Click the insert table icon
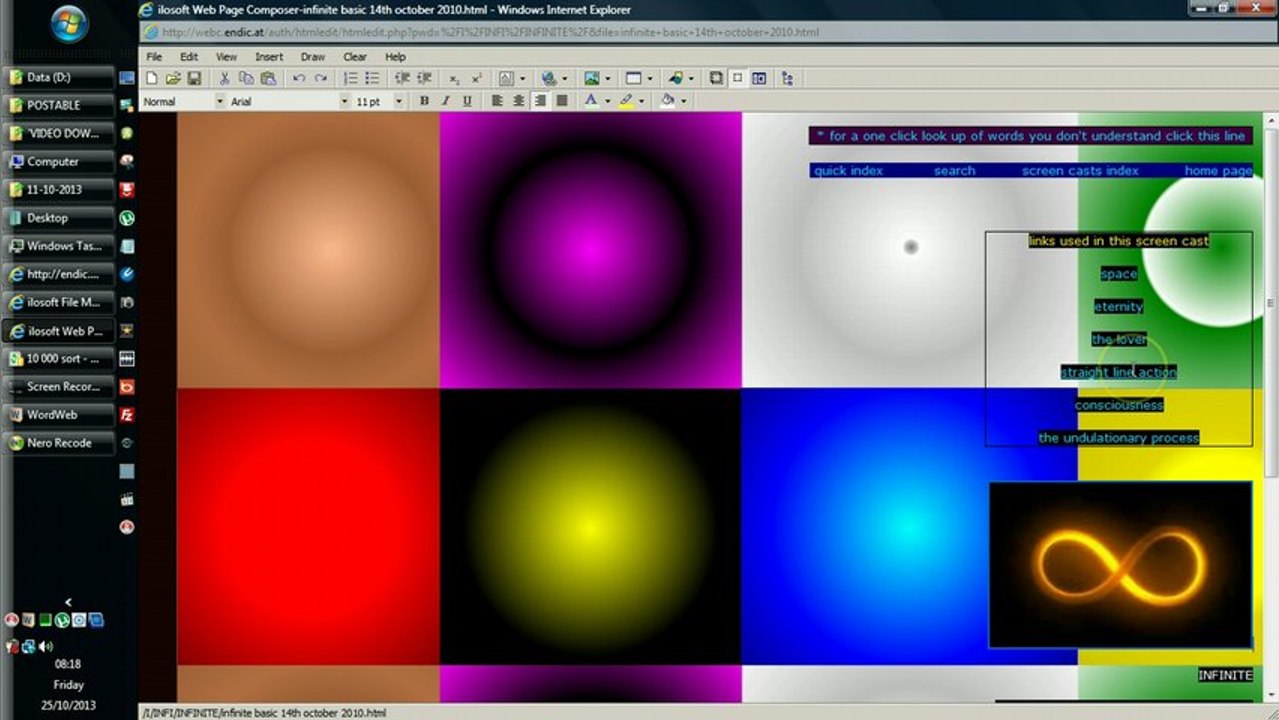This screenshot has height=720, width=1279. coord(633,78)
